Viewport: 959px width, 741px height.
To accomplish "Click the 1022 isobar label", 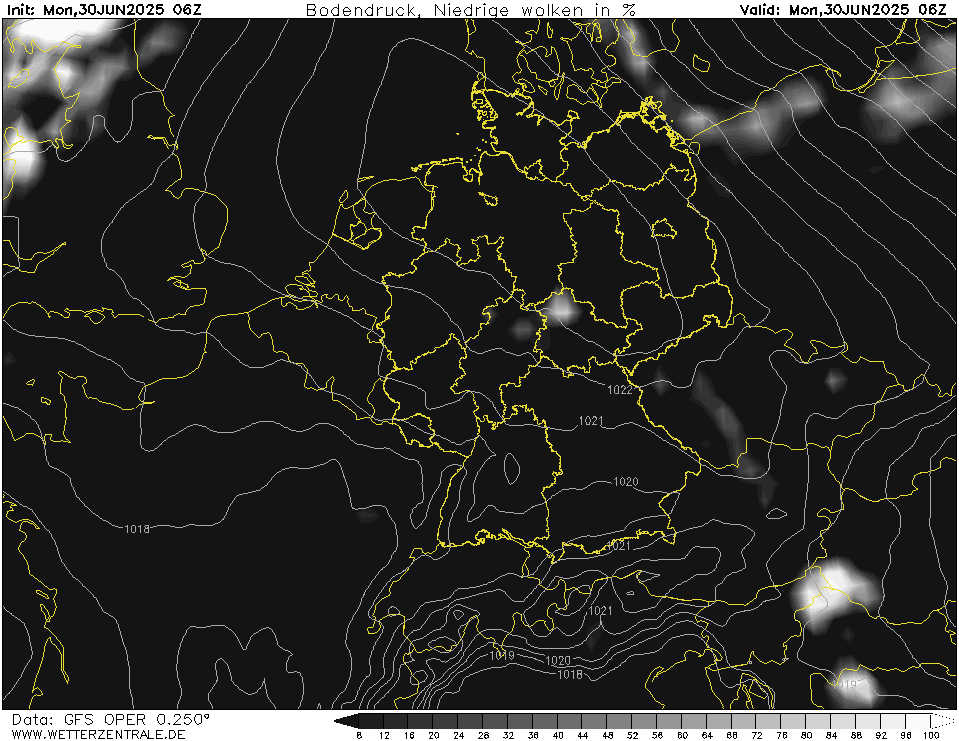I will click(620, 389).
